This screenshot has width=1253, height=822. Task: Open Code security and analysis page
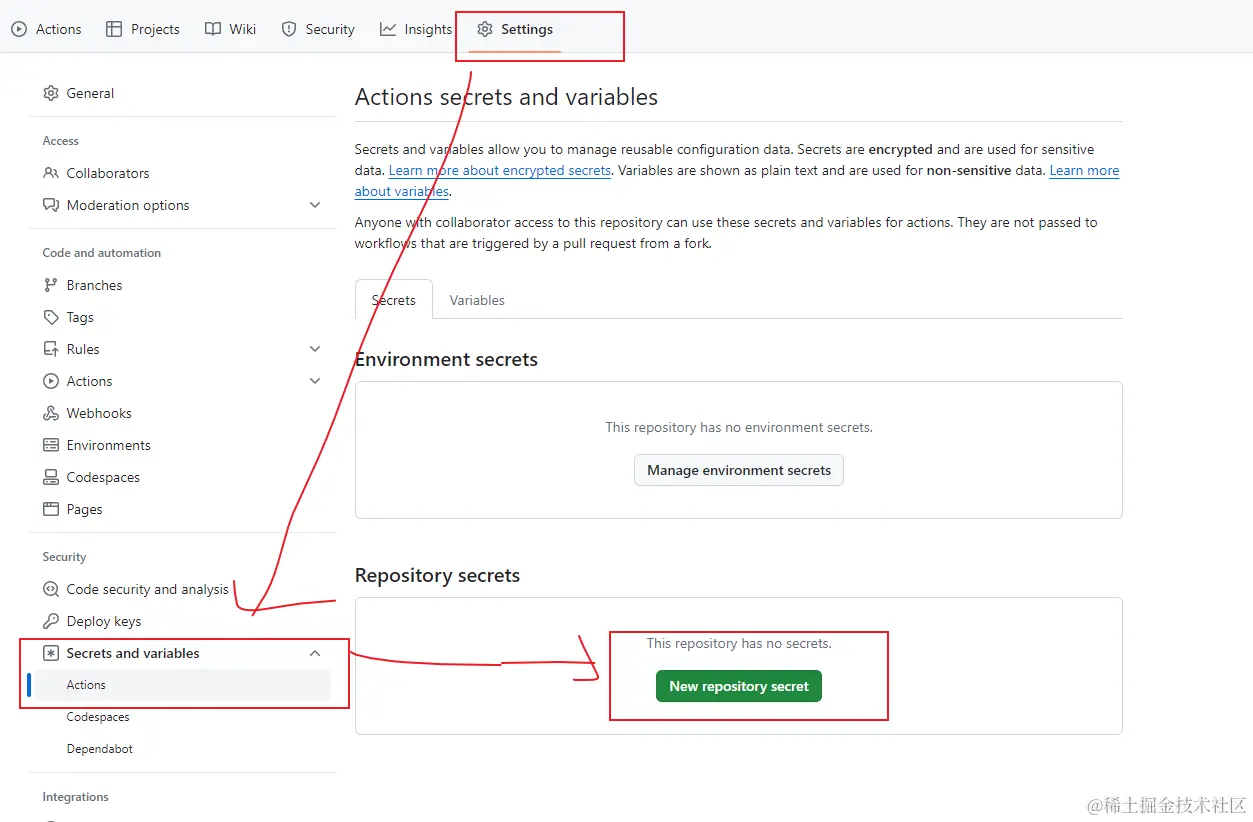147,589
